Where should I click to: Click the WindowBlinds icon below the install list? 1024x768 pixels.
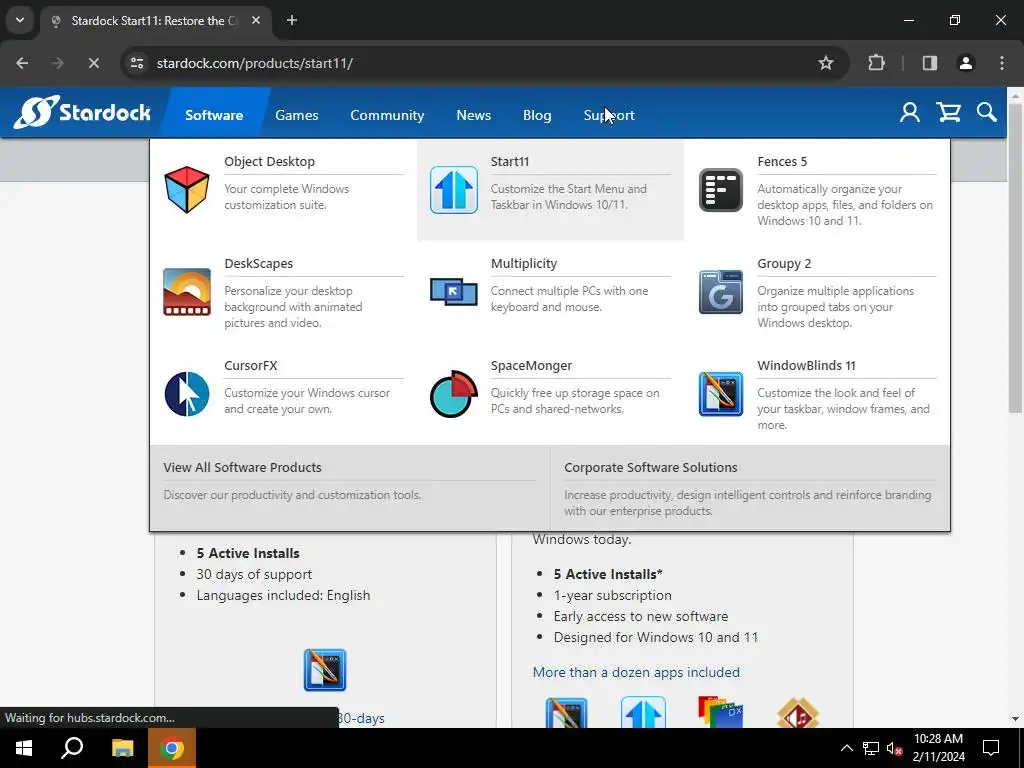[x=325, y=670]
